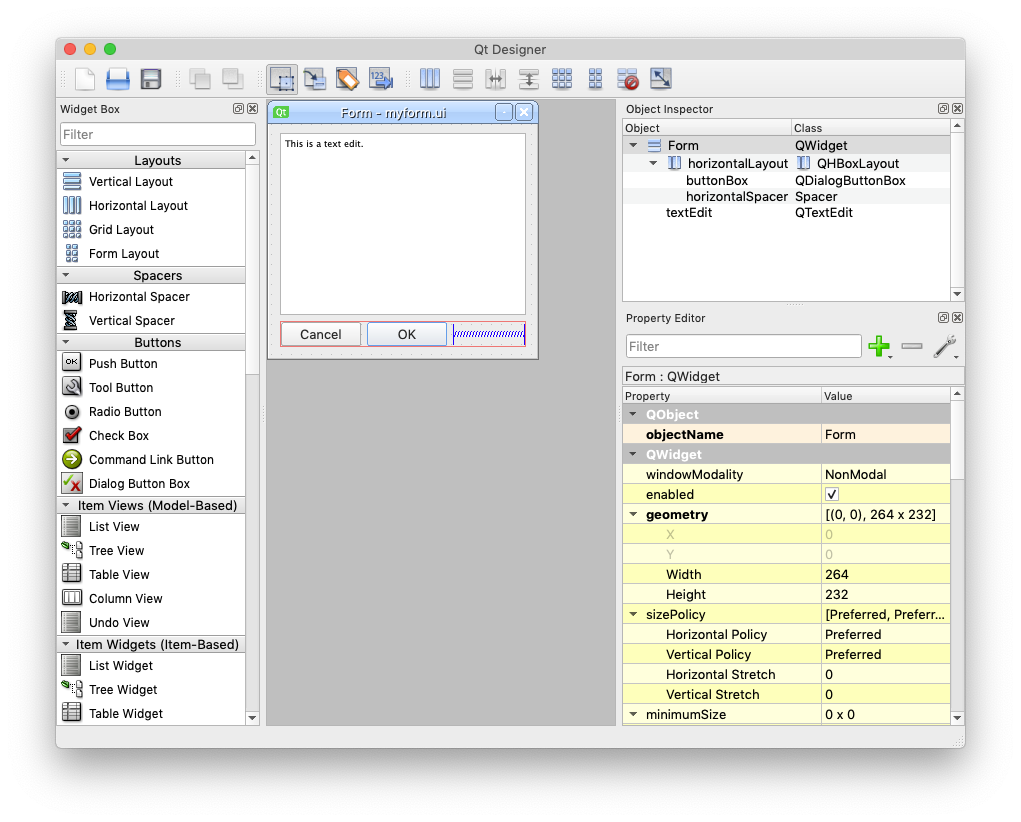This screenshot has height=822, width=1021.
Task: Collapse the sizePolicy property group
Action: tap(633, 615)
